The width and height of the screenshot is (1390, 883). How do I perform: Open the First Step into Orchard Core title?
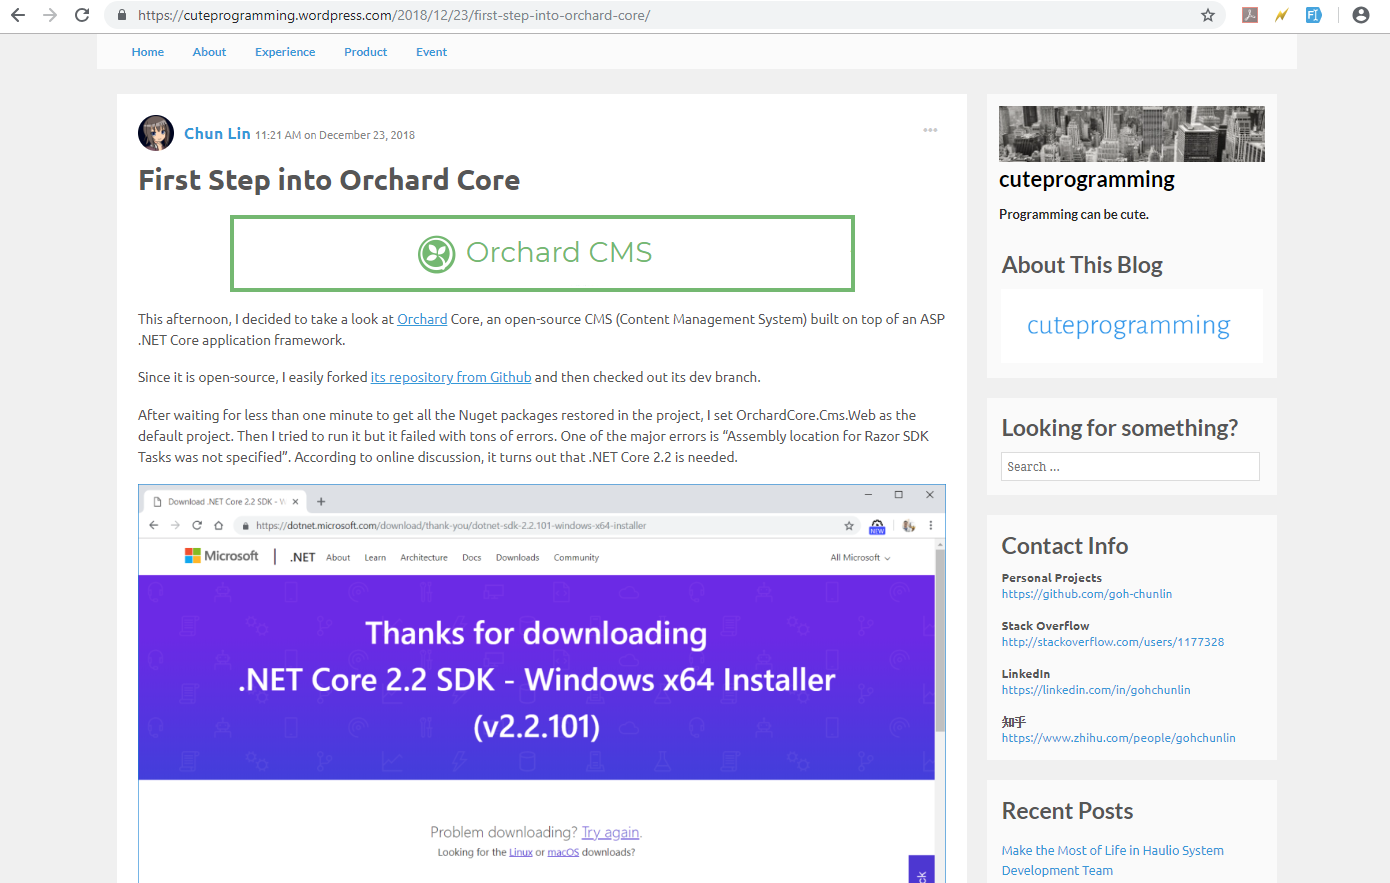tap(329, 180)
